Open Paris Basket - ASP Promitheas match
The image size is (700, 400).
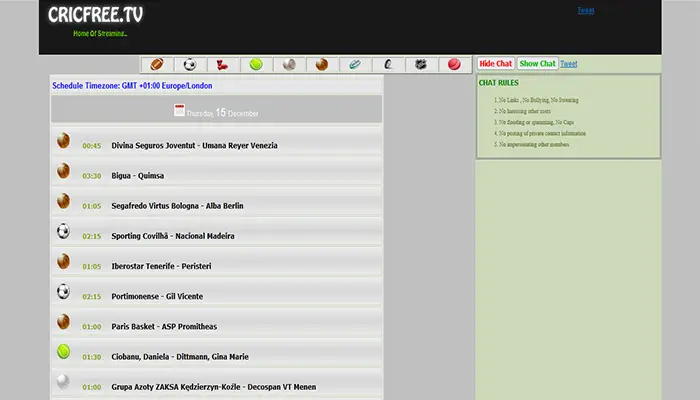(x=164, y=327)
